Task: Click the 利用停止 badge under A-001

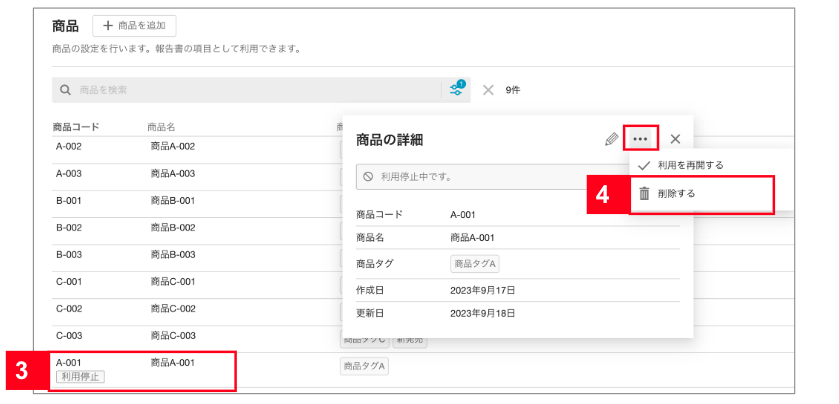Action: tap(81, 377)
